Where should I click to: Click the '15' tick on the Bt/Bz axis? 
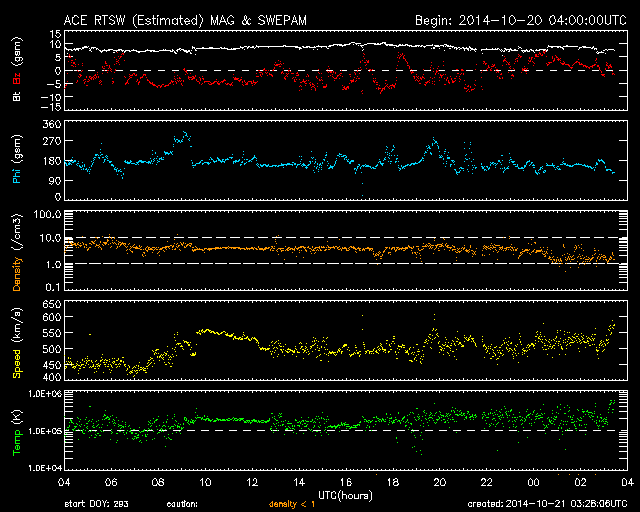pyautogui.click(x=56, y=34)
